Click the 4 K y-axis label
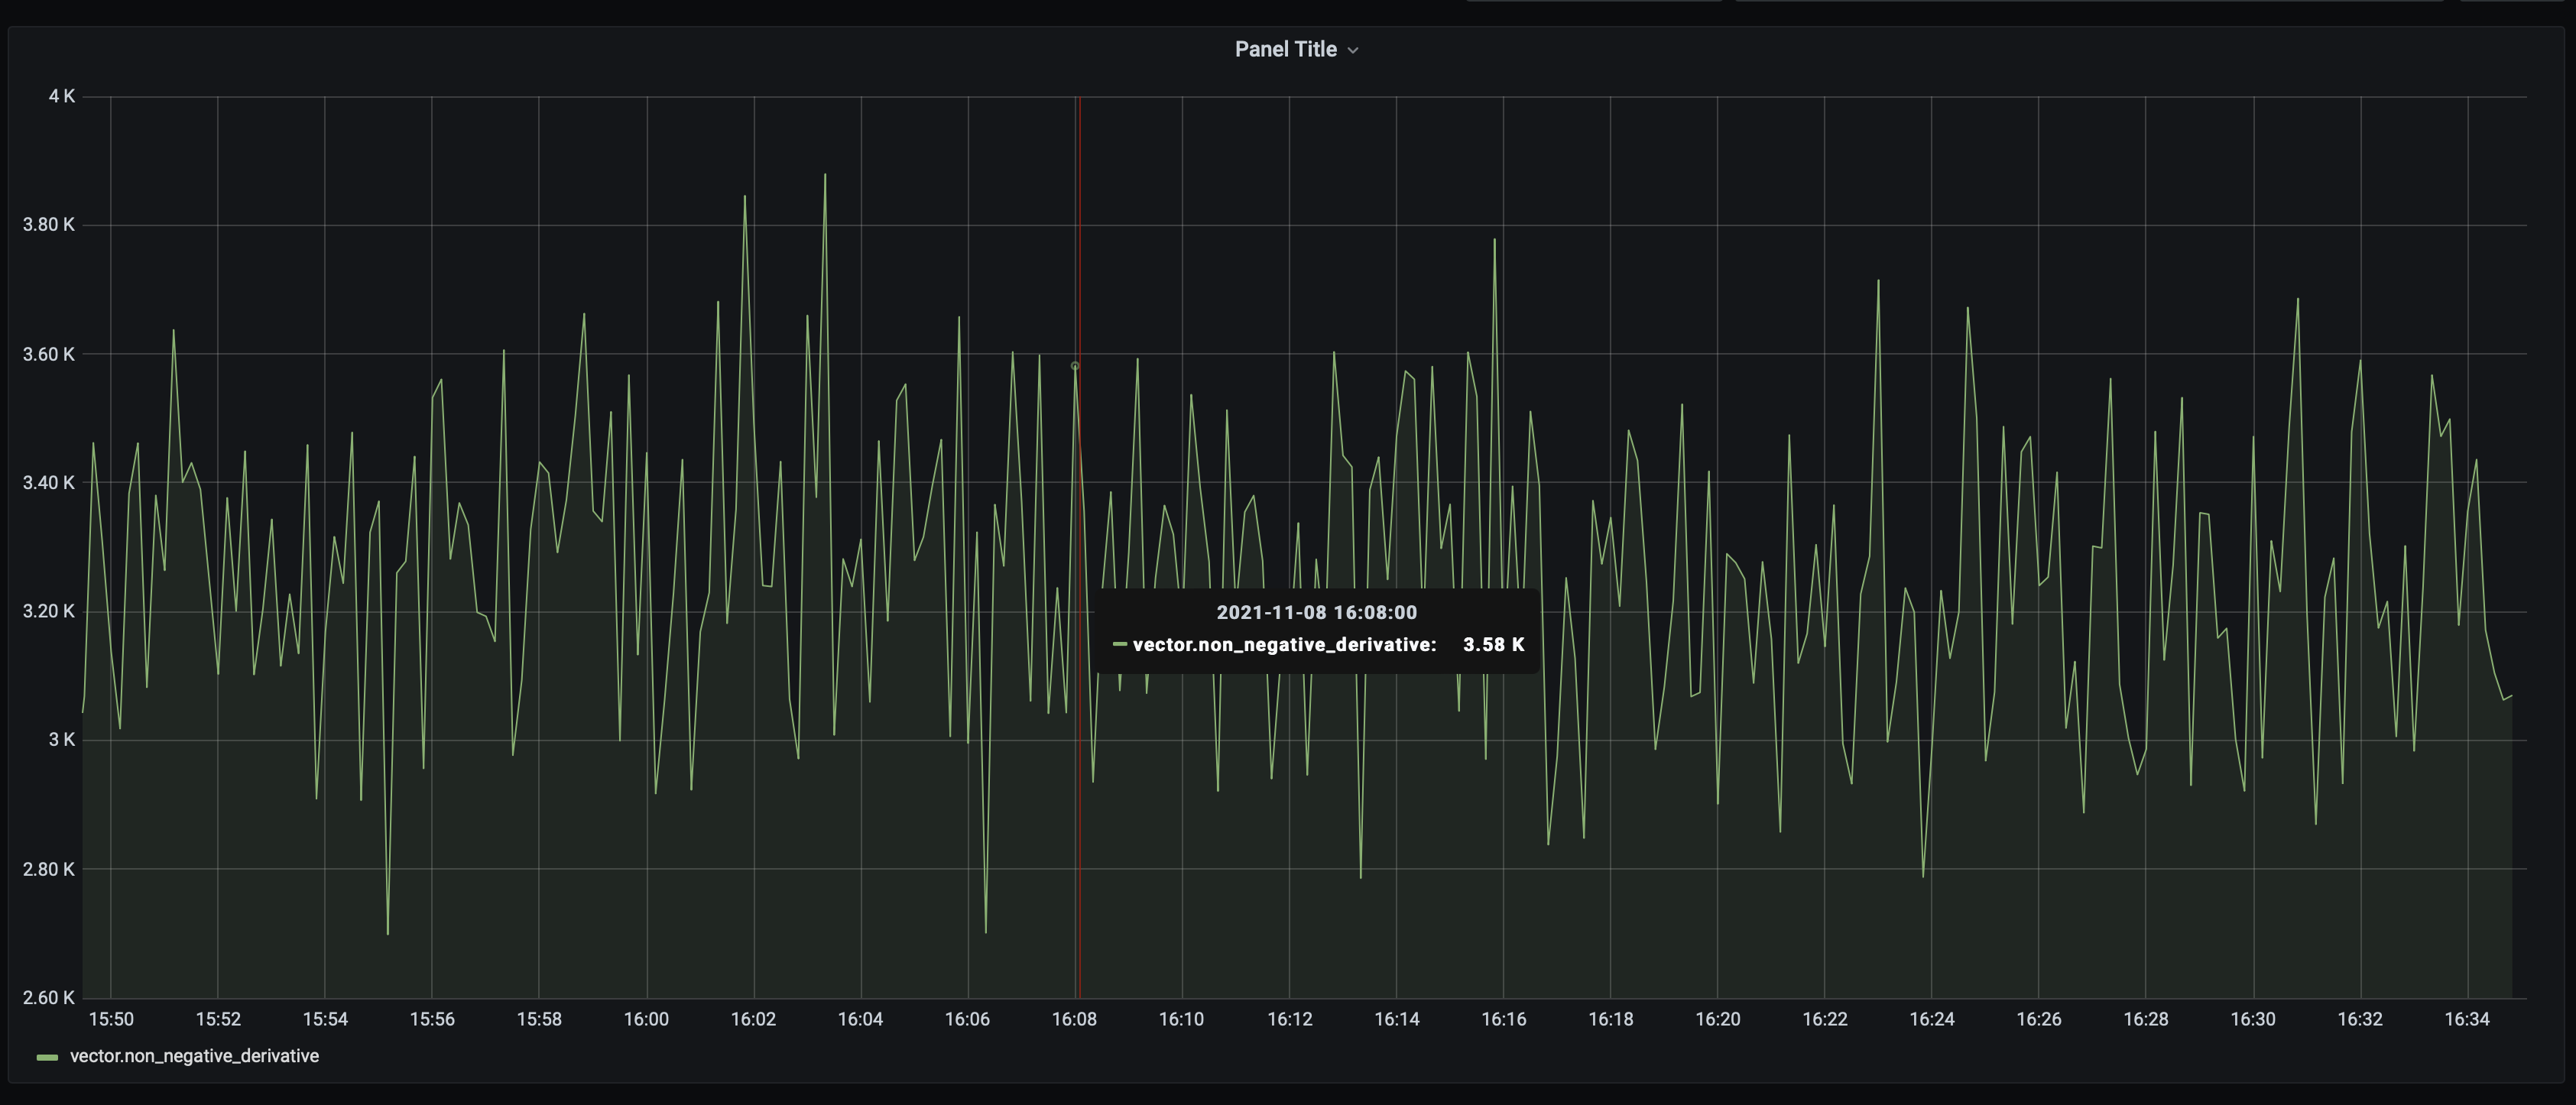The image size is (2576, 1105). [x=62, y=96]
